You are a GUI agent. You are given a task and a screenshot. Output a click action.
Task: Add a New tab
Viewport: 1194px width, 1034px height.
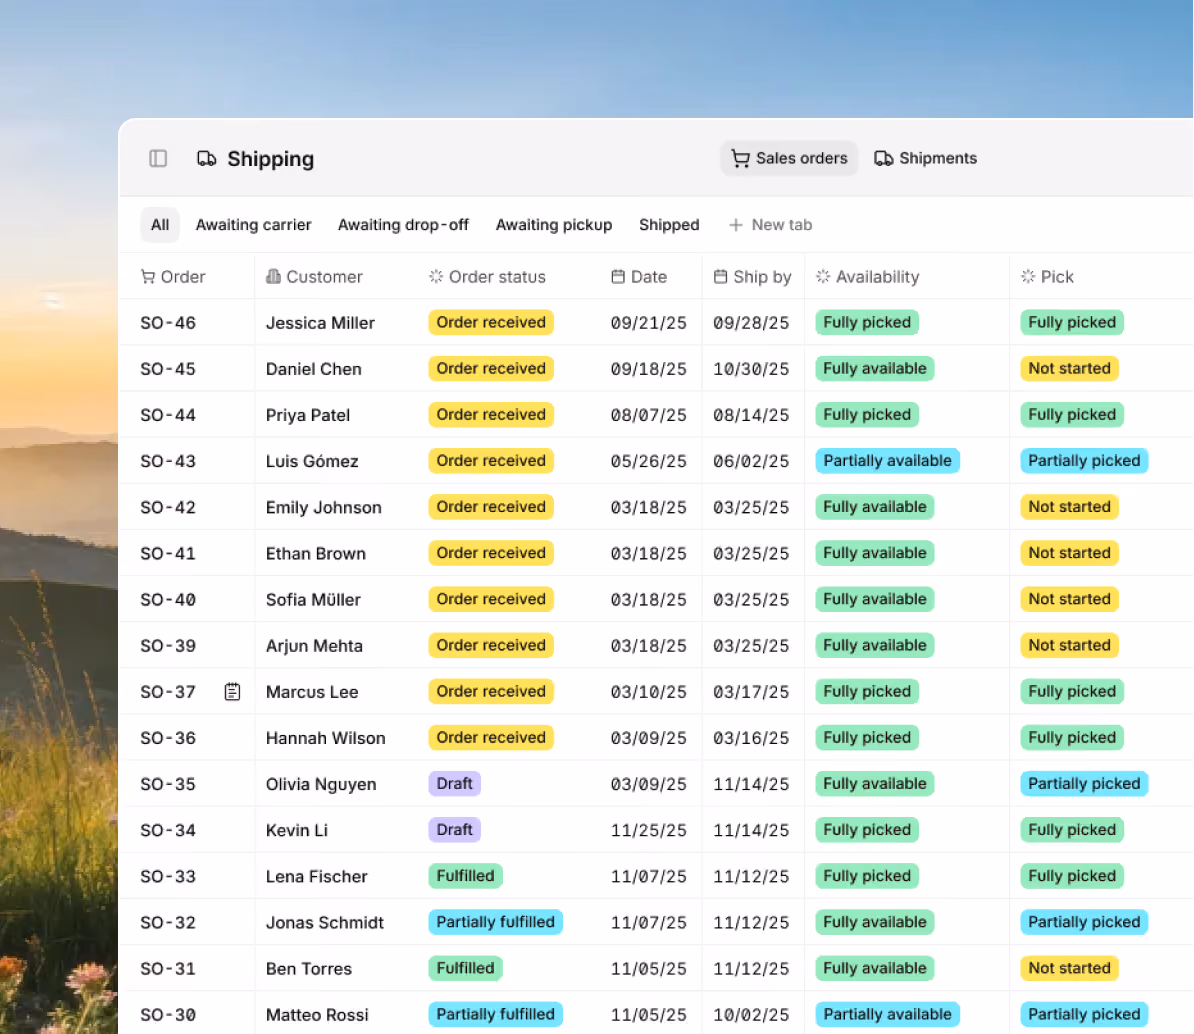click(x=771, y=225)
